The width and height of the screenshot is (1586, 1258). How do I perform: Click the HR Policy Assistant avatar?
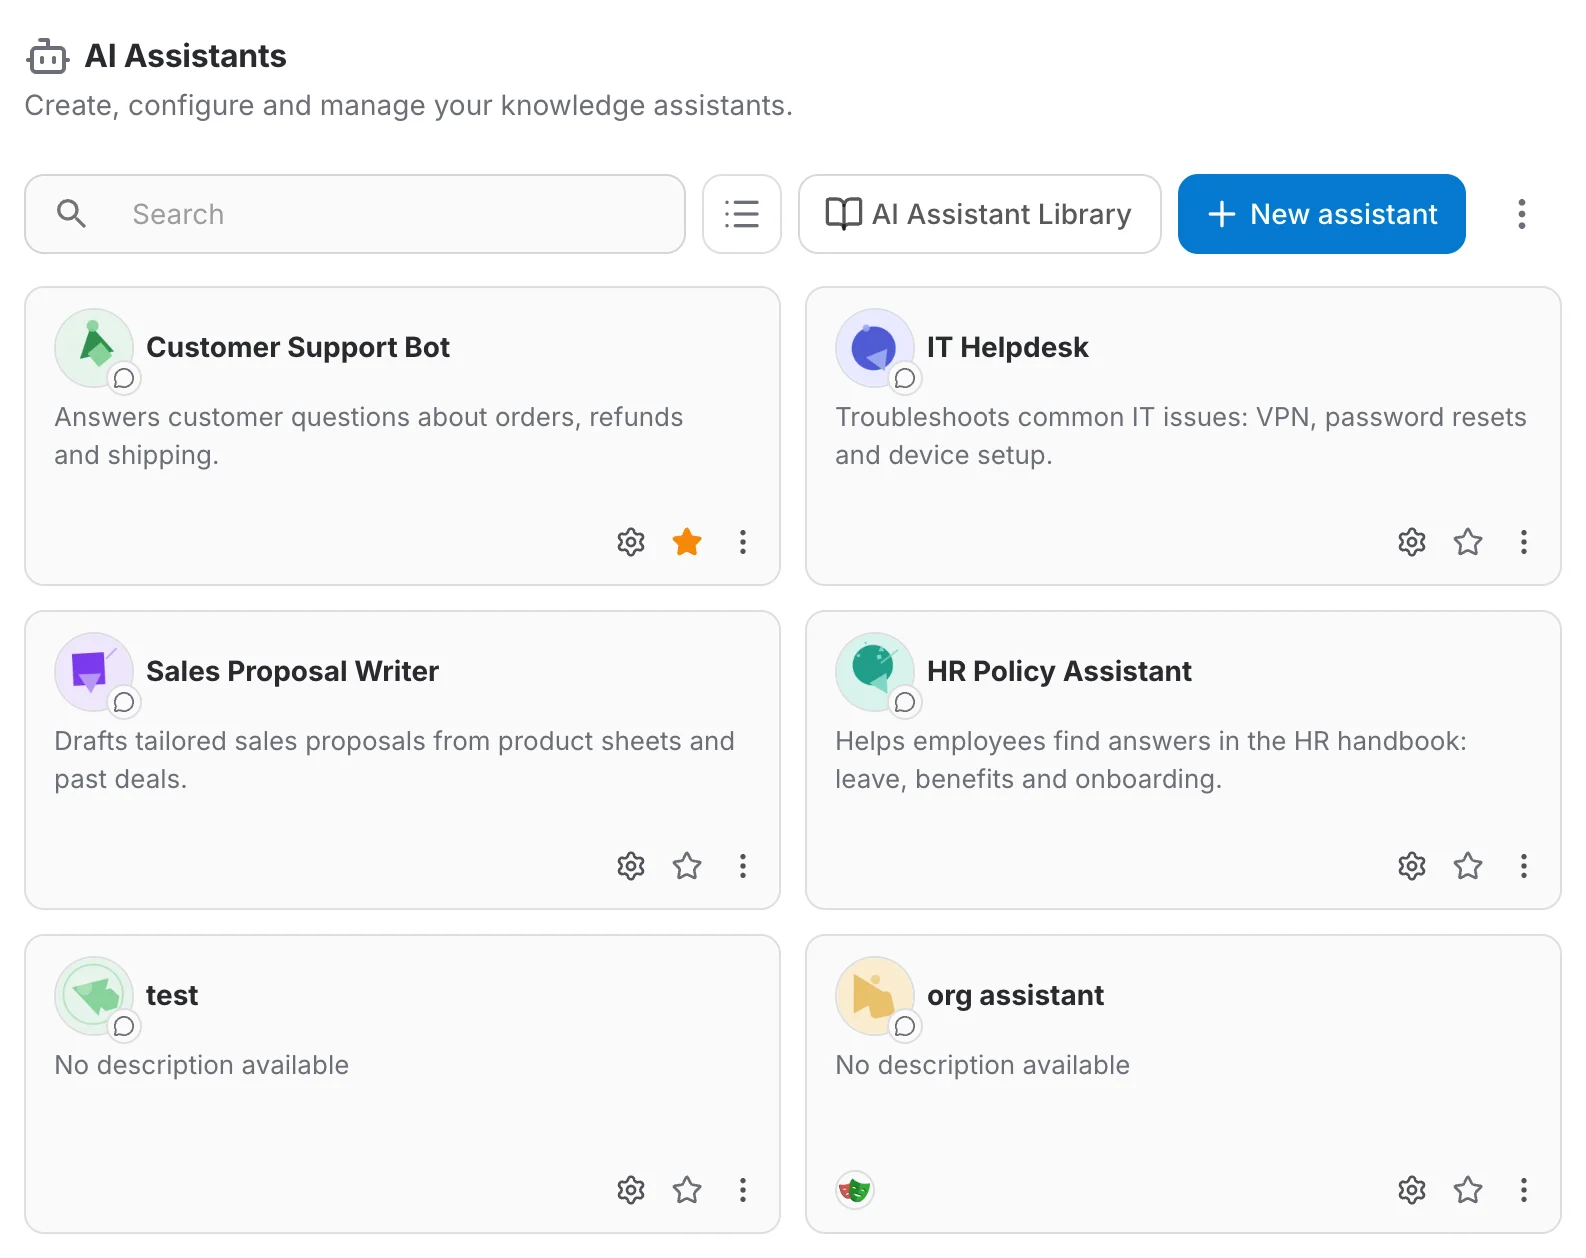coord(875,672)
